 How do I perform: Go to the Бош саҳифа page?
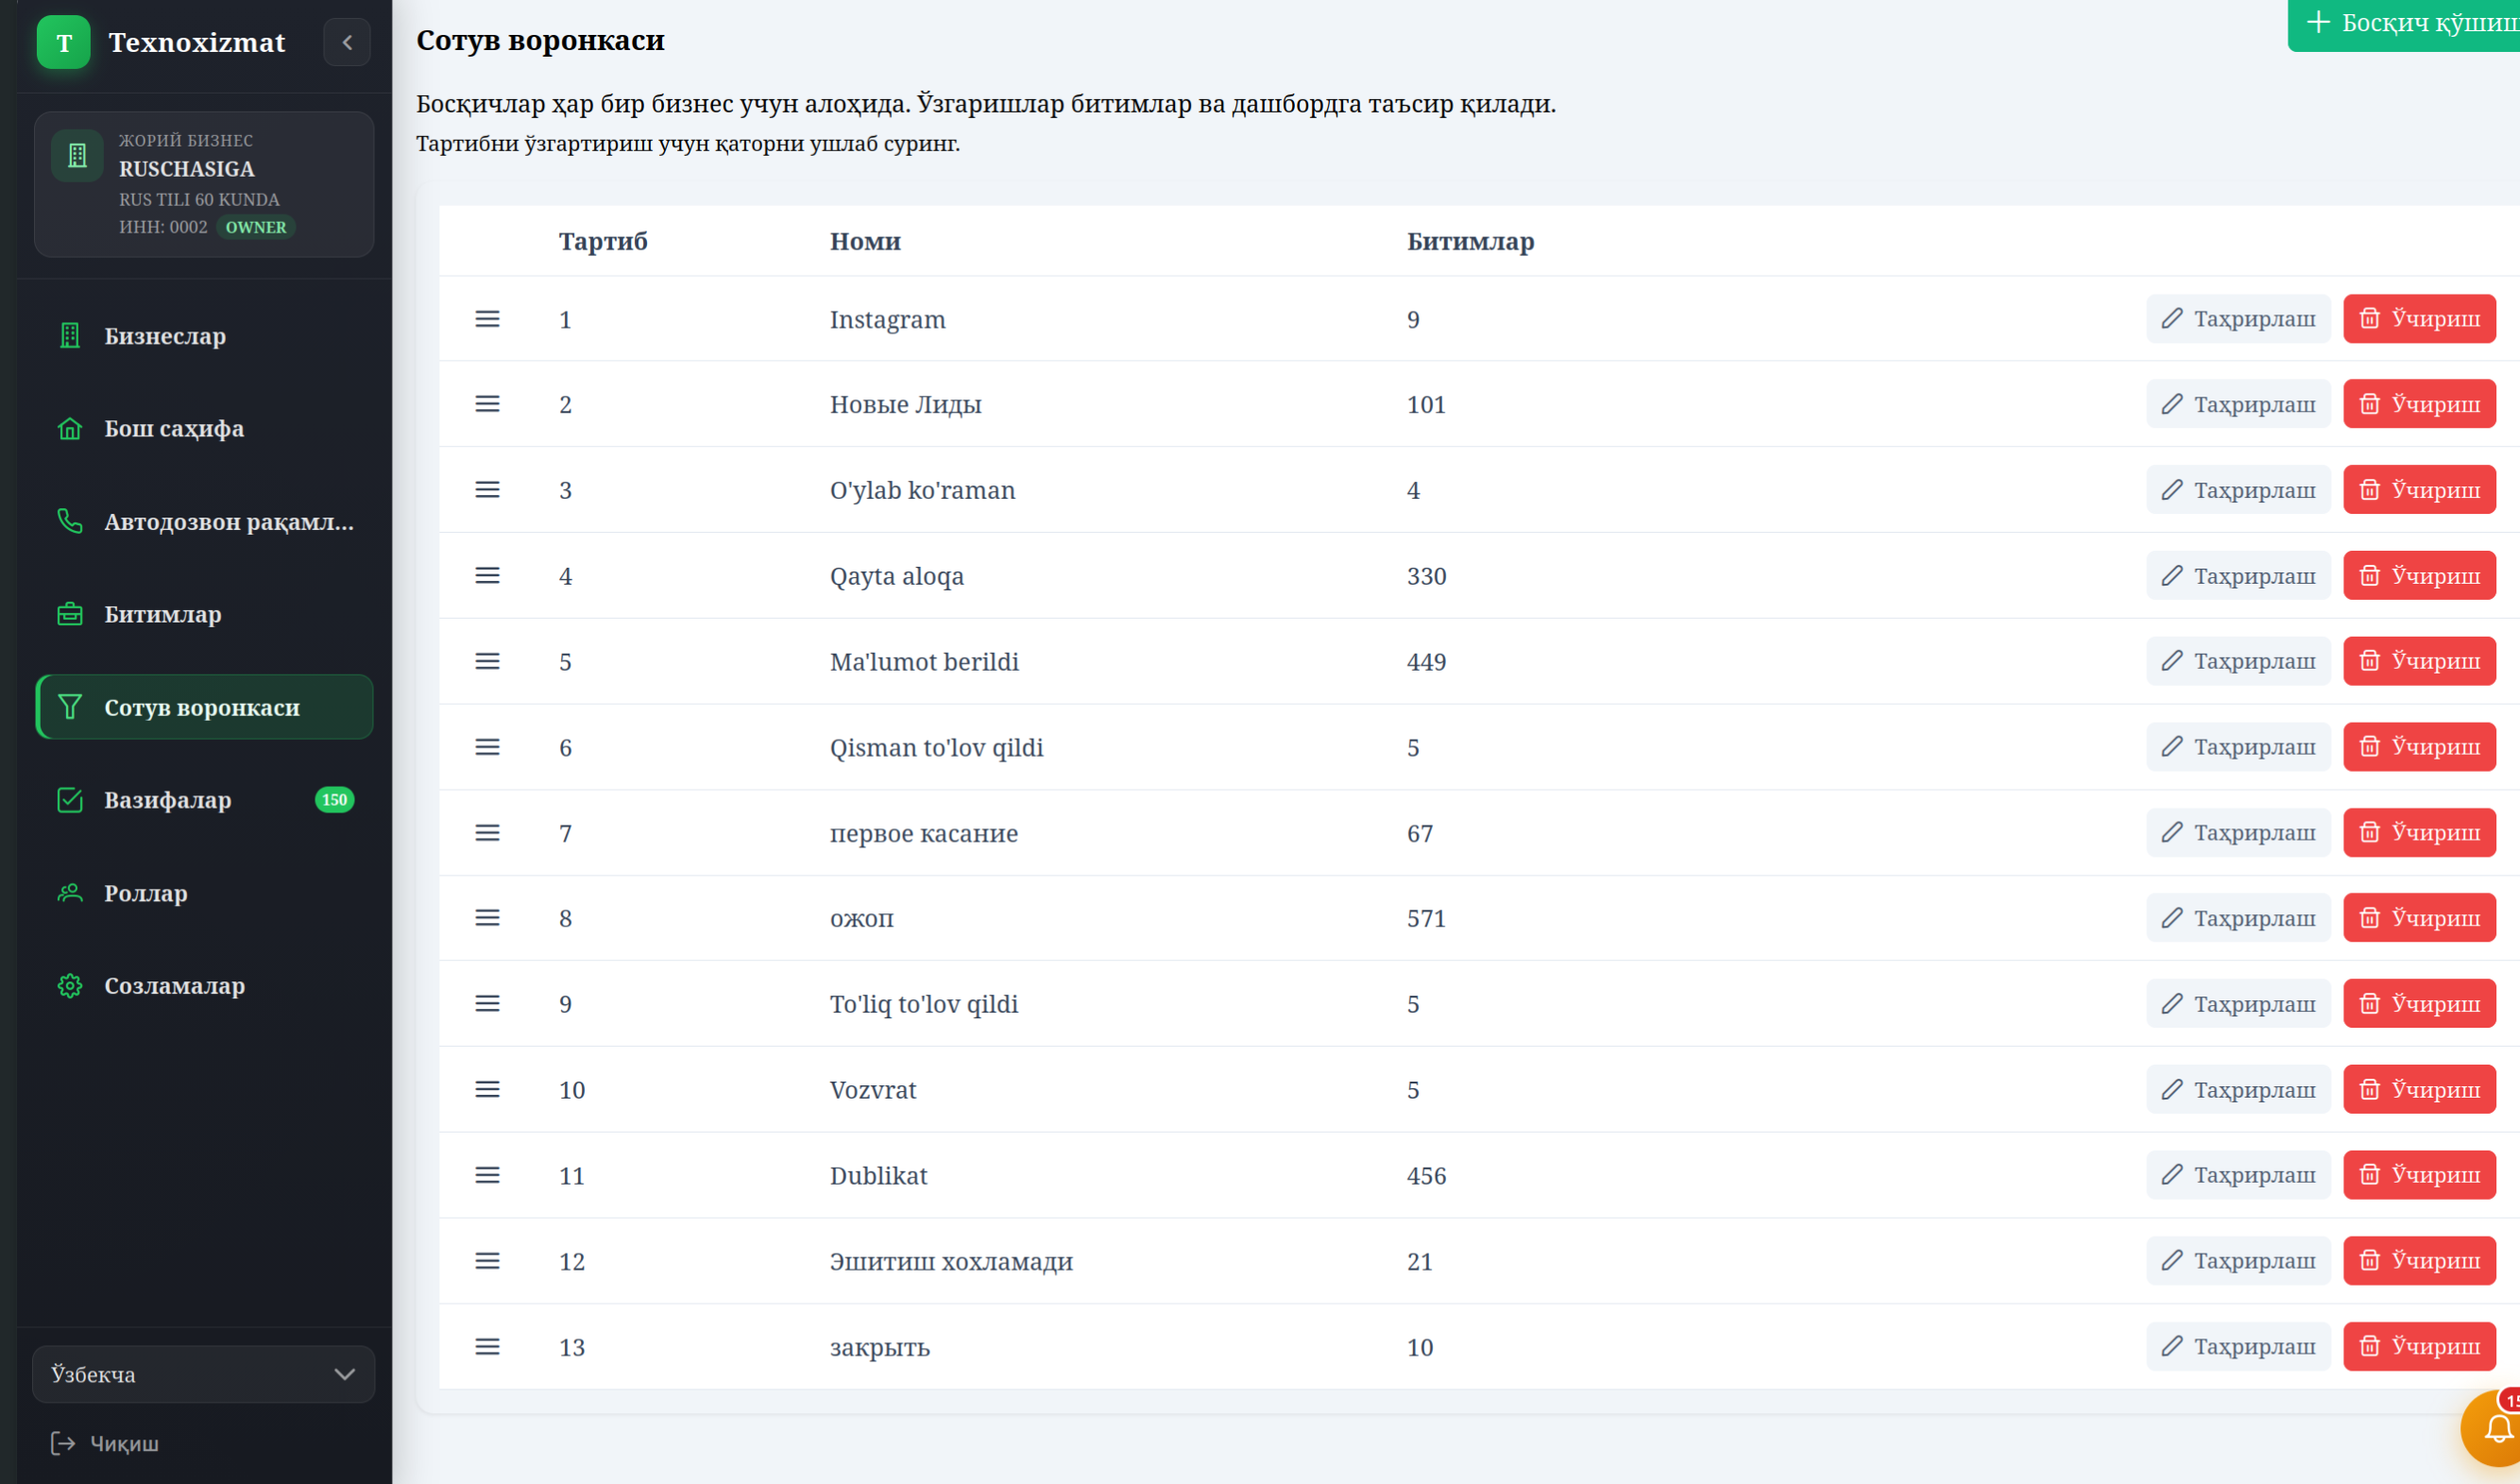pyautogui.click(x=204, y=429)
